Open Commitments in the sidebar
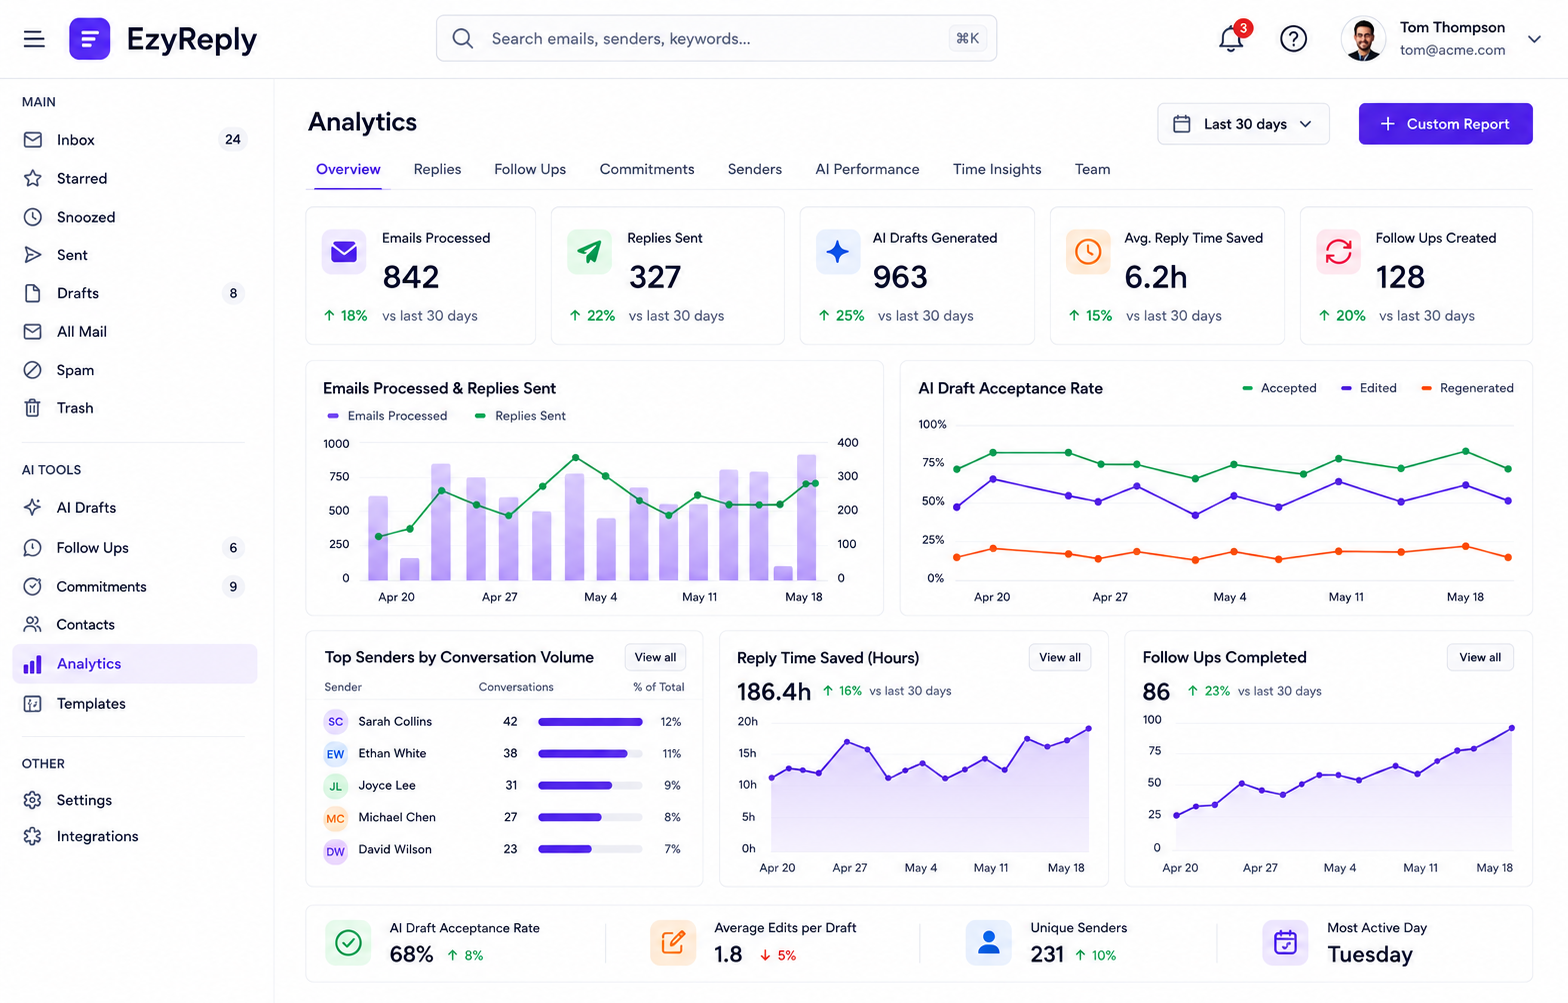Screen dimensions: 1568x1003 tap(134, 587)
